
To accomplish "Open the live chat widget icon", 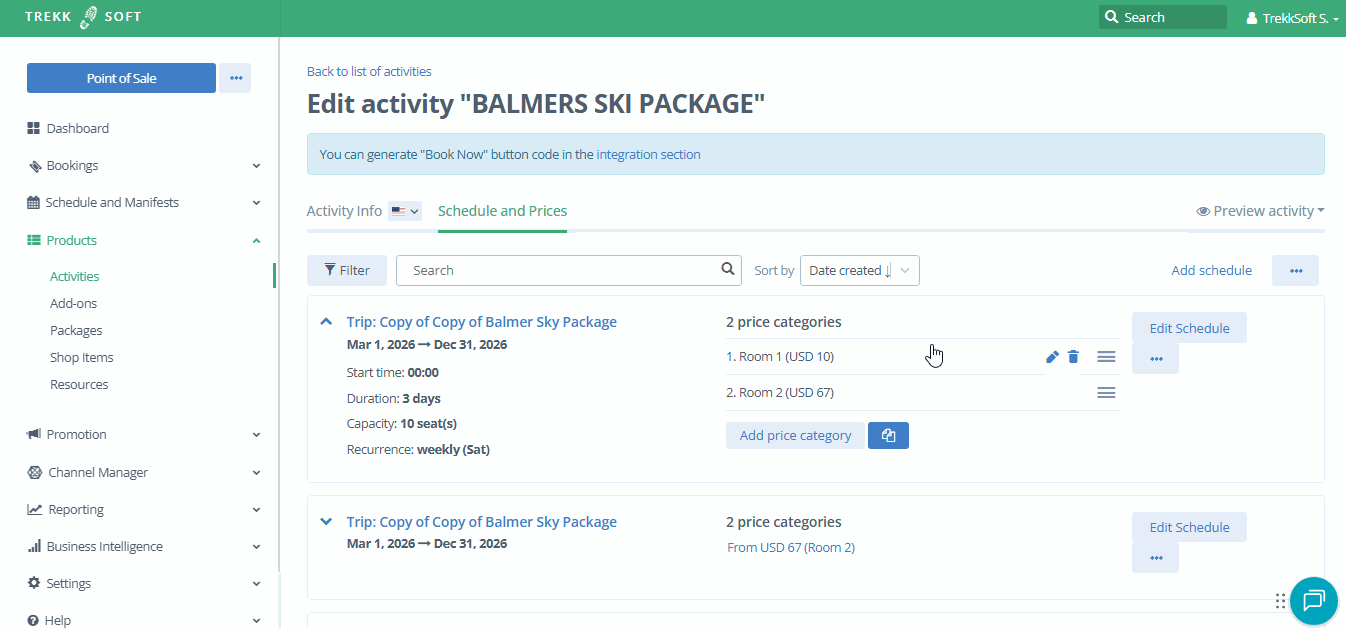I will pos(1313,600).
